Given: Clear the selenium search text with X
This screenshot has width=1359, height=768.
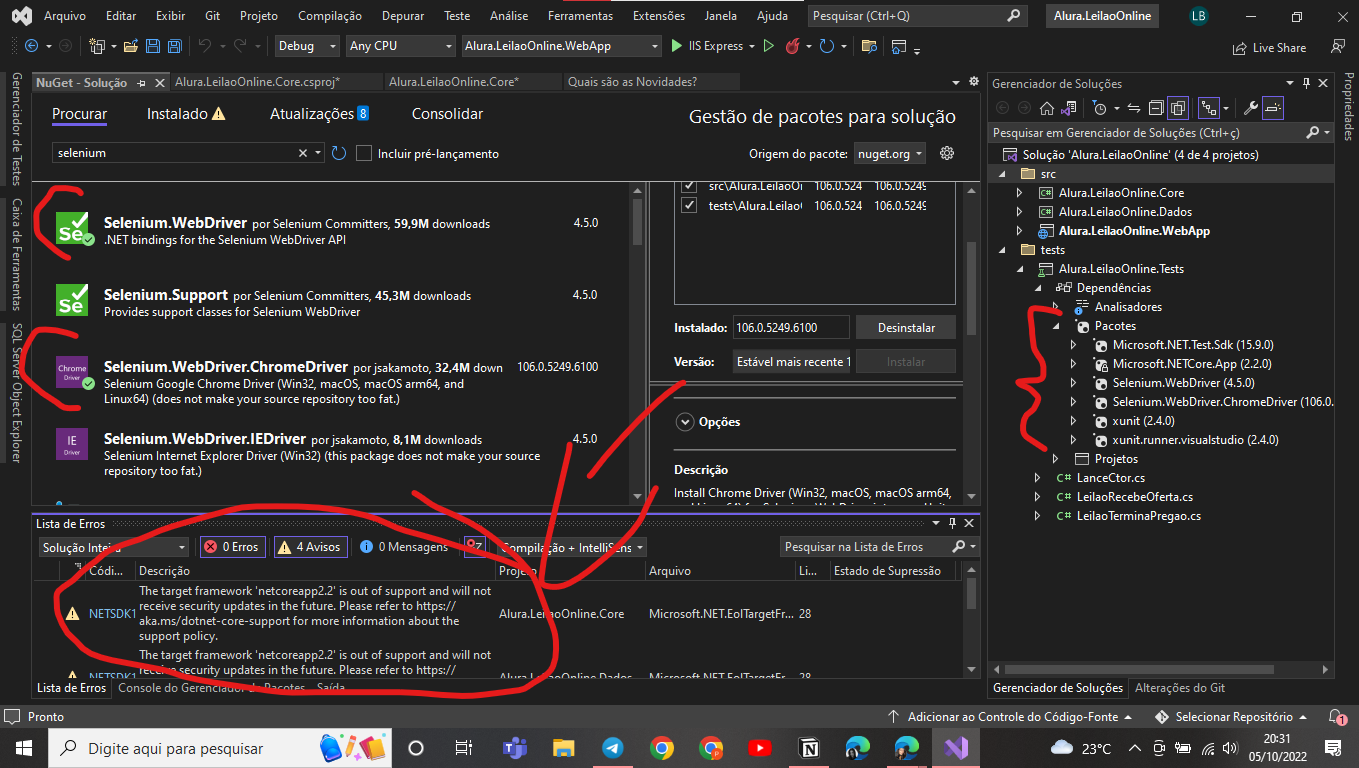Looking at the screenshot, I should click(303, 153).
